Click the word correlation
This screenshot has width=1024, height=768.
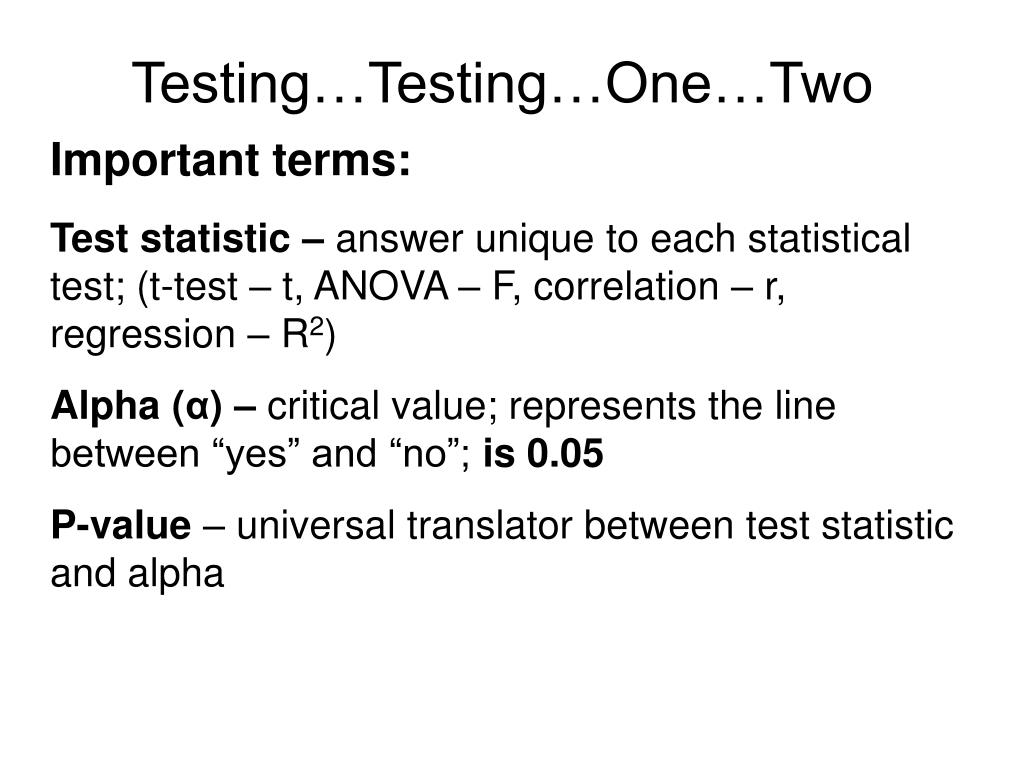pyautogui.click(x=626, y=286)
